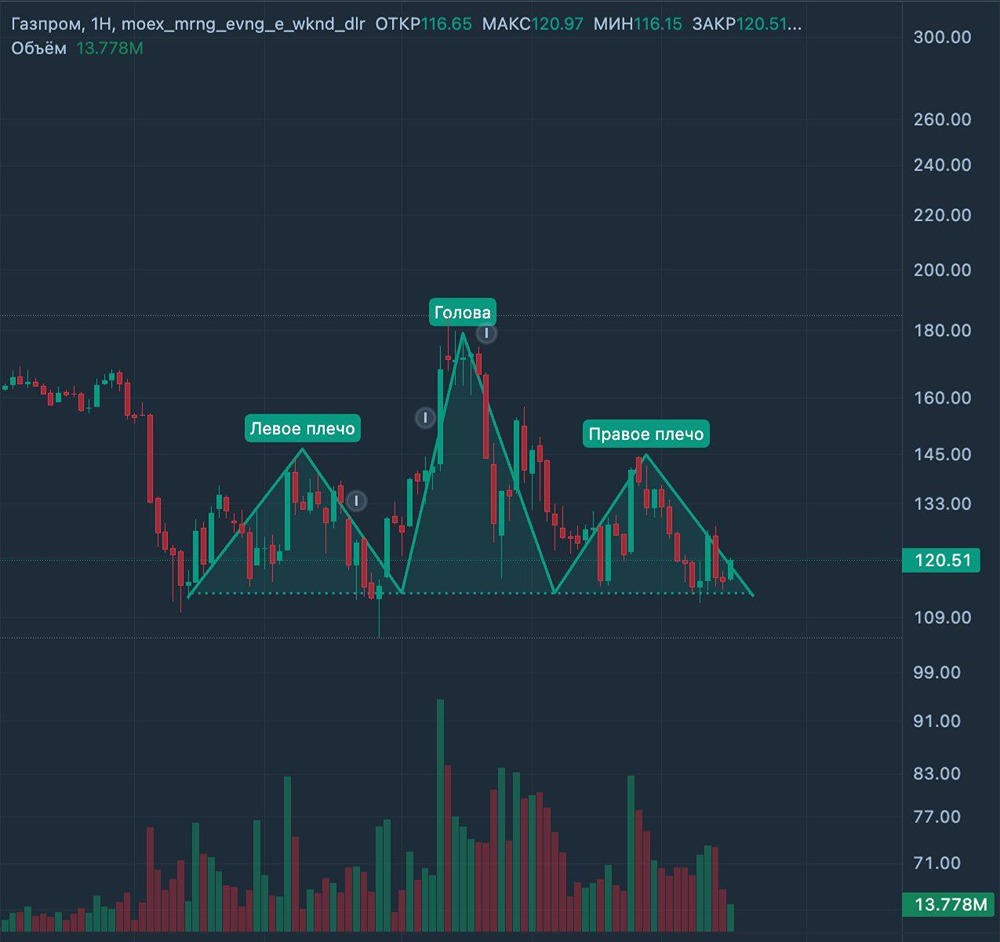Viewport: 1000px width, 942px height.
Task: Select the Голова pattern label
Action: [x=462, y=312]
